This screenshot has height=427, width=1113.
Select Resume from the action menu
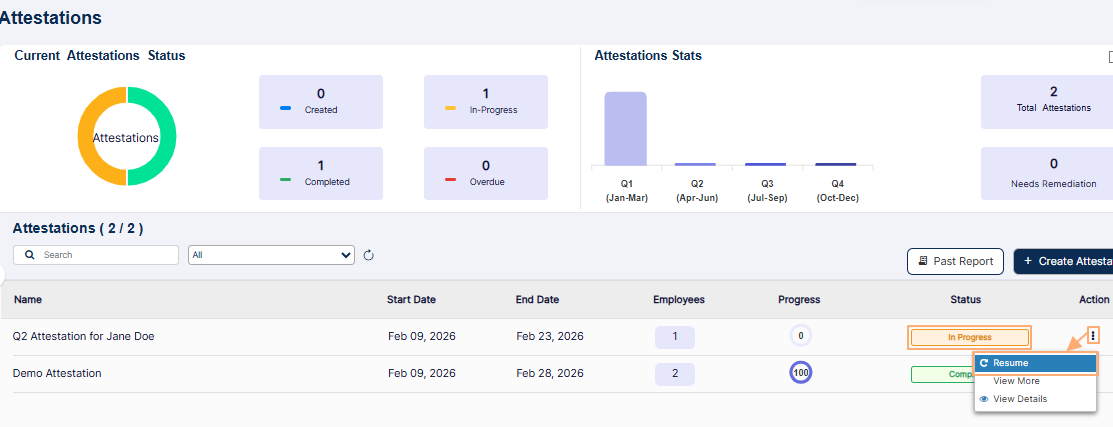[x=1035, y=363]
